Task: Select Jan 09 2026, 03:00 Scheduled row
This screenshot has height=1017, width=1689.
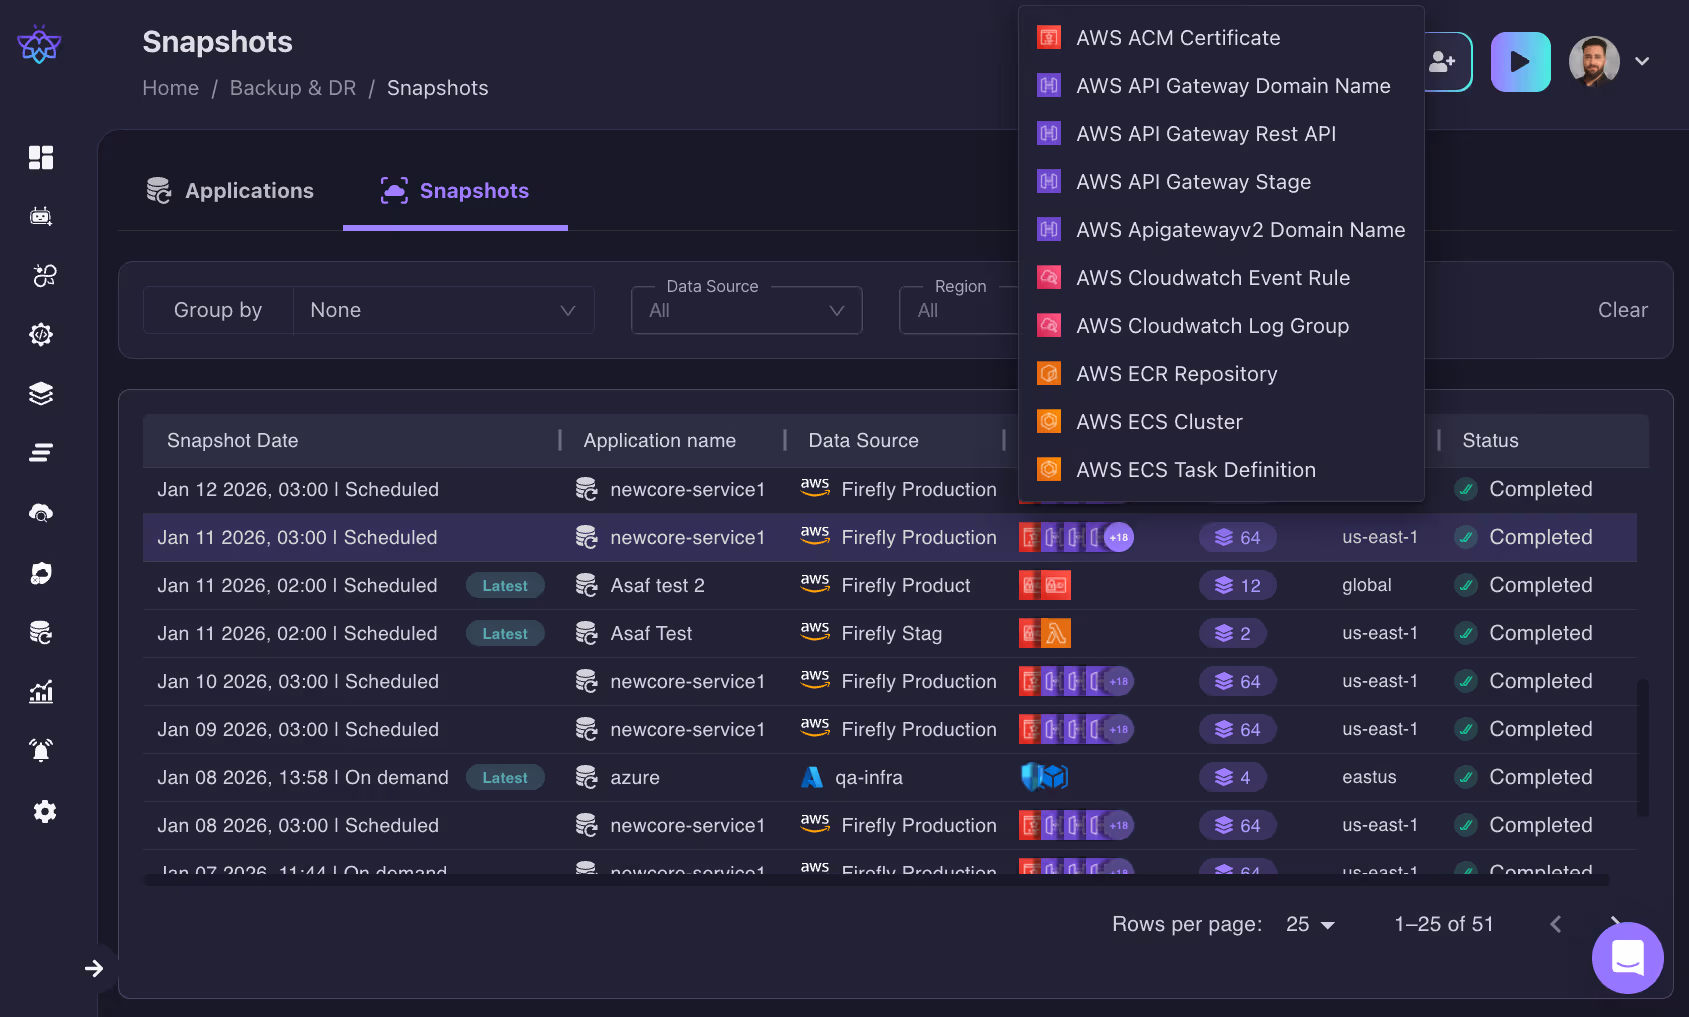Action: coord(890,729)
